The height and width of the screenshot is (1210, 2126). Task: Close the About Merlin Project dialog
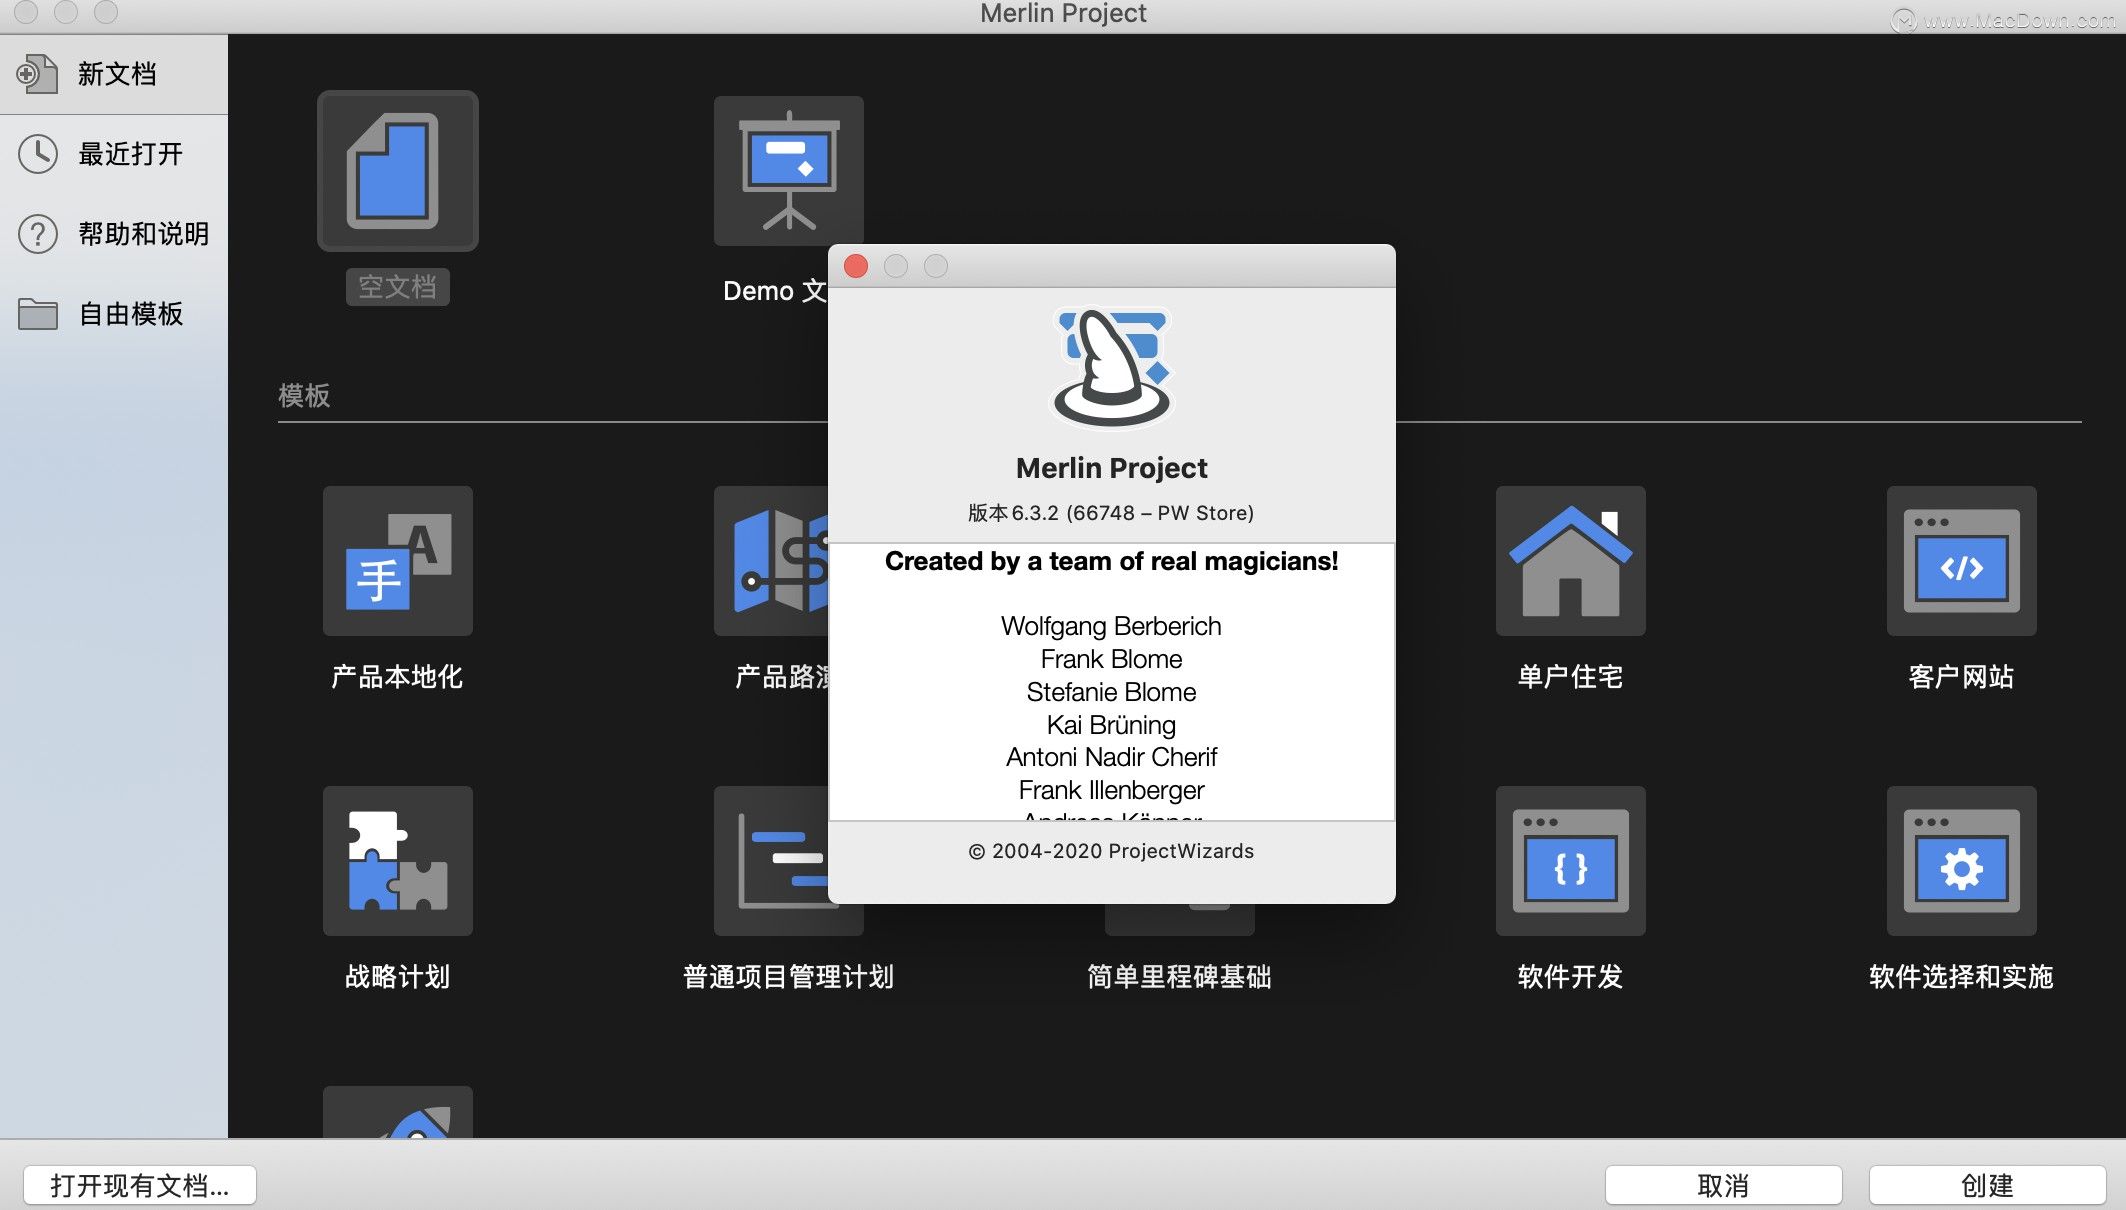[856, 266]
